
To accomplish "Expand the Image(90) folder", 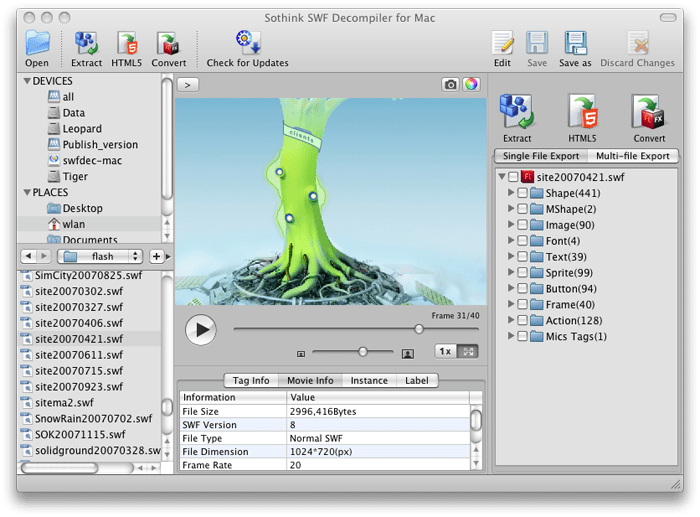I will (511, 225).
